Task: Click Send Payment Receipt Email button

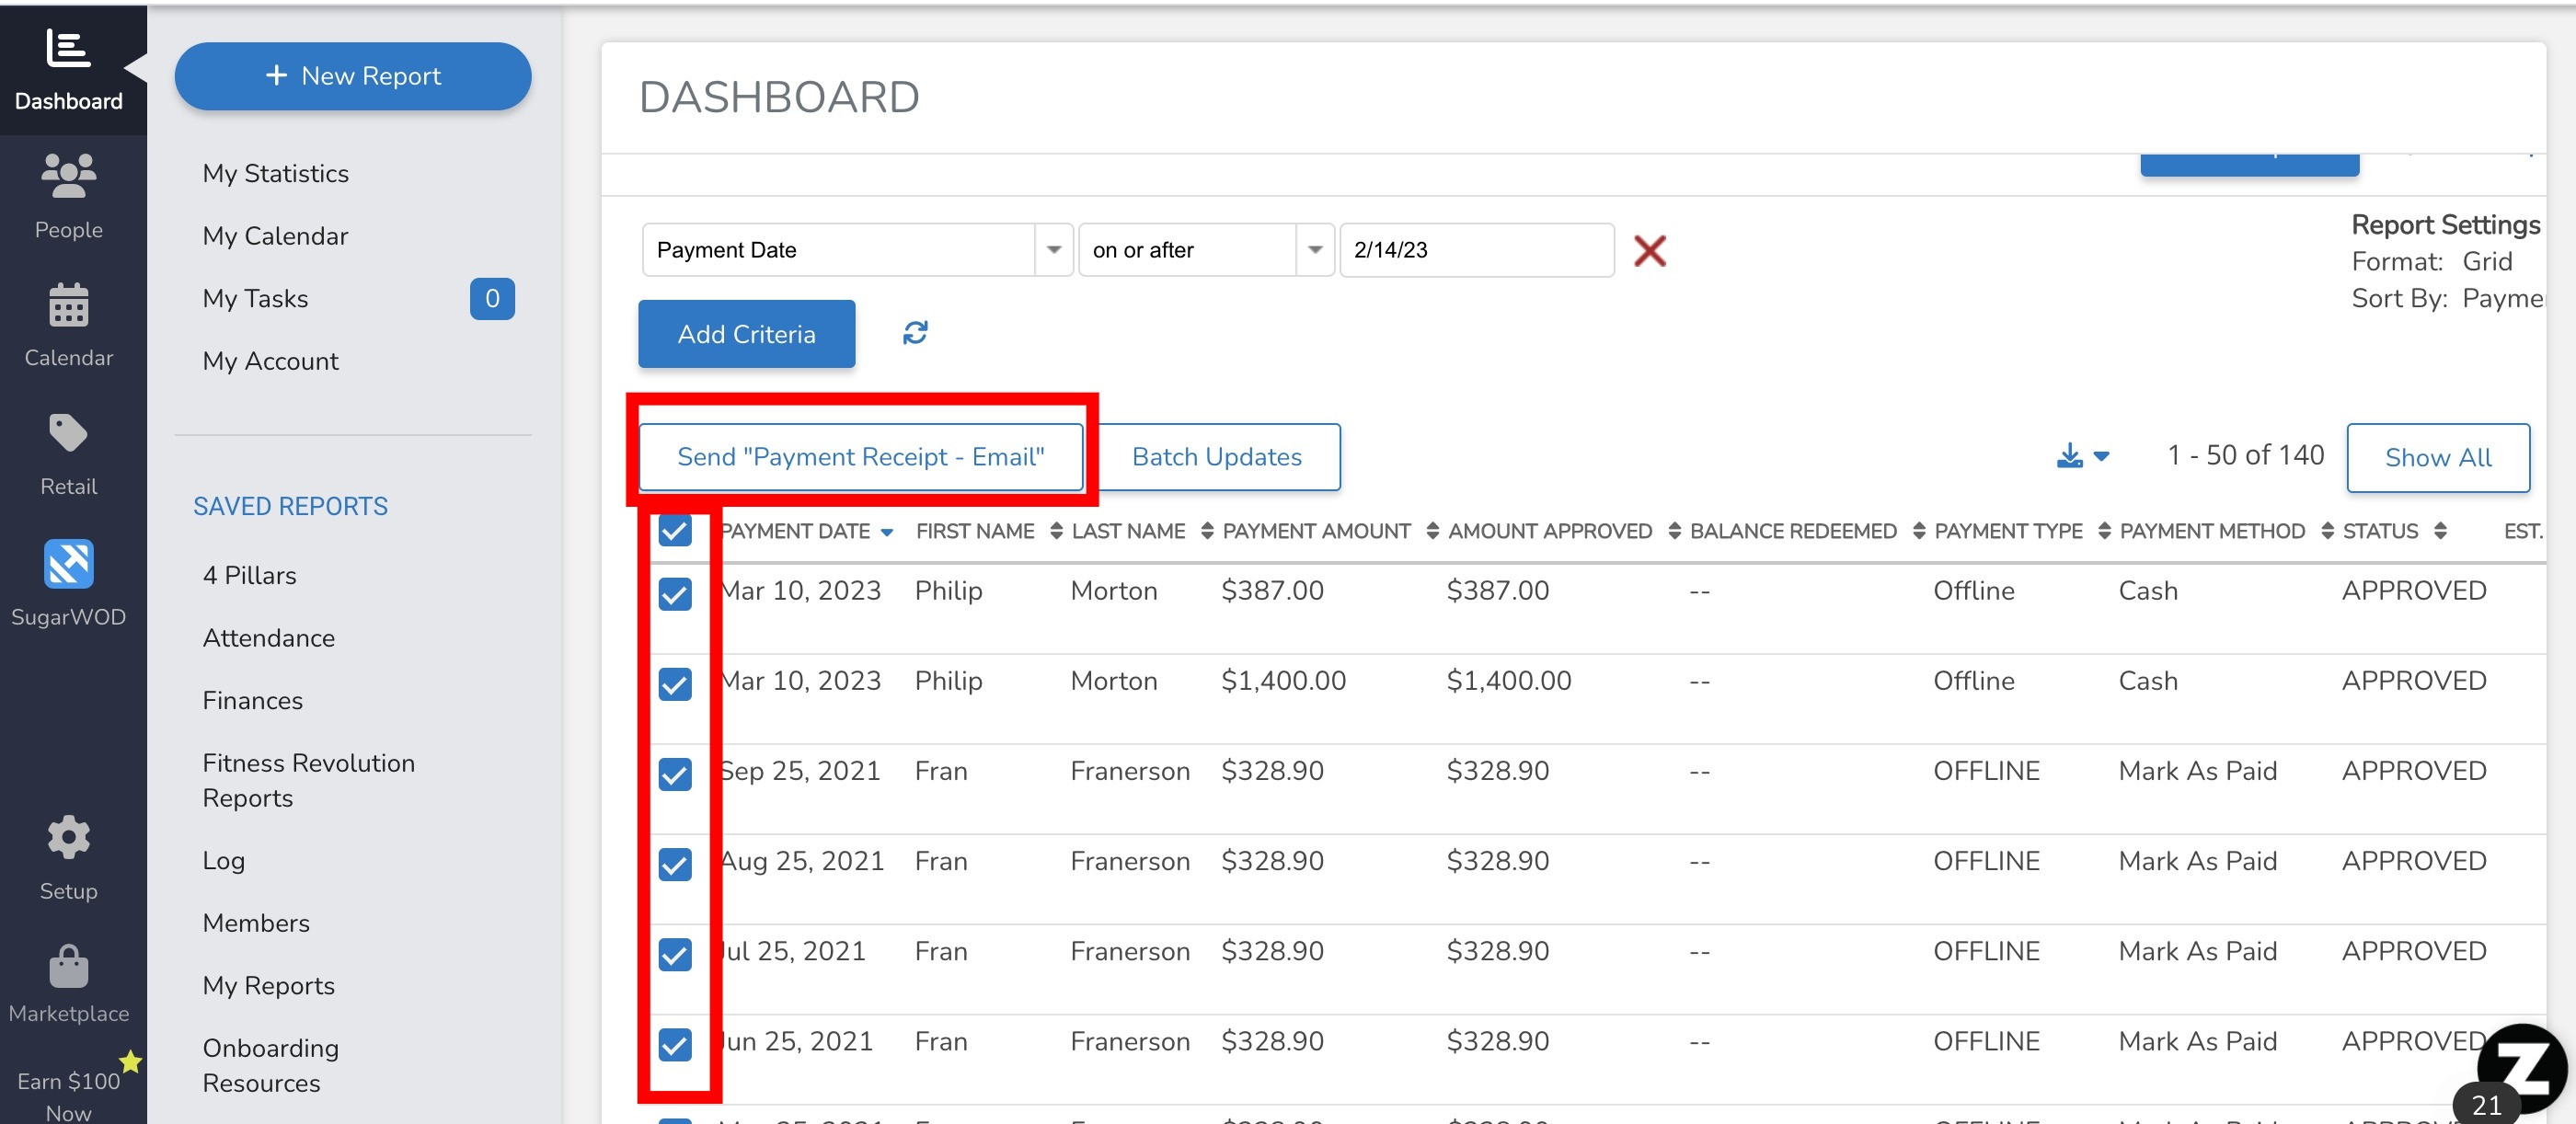Action: (861, 455)
